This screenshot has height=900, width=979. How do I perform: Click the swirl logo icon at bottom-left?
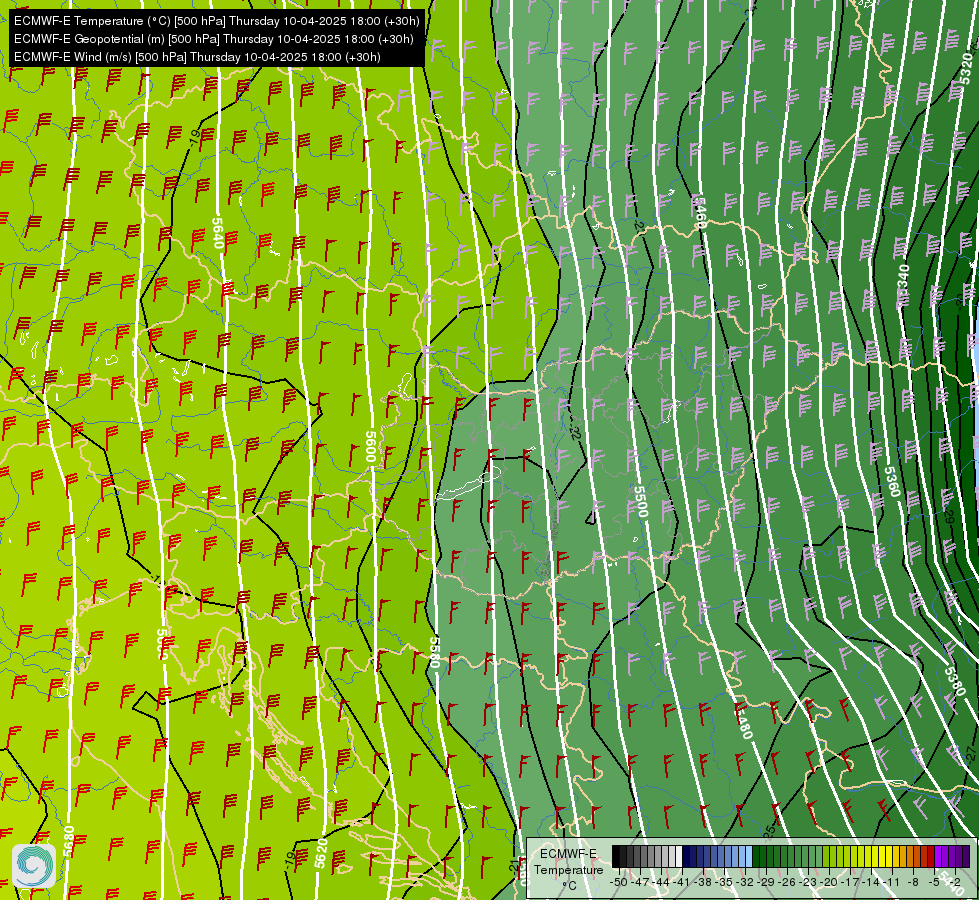pos(34,866)
